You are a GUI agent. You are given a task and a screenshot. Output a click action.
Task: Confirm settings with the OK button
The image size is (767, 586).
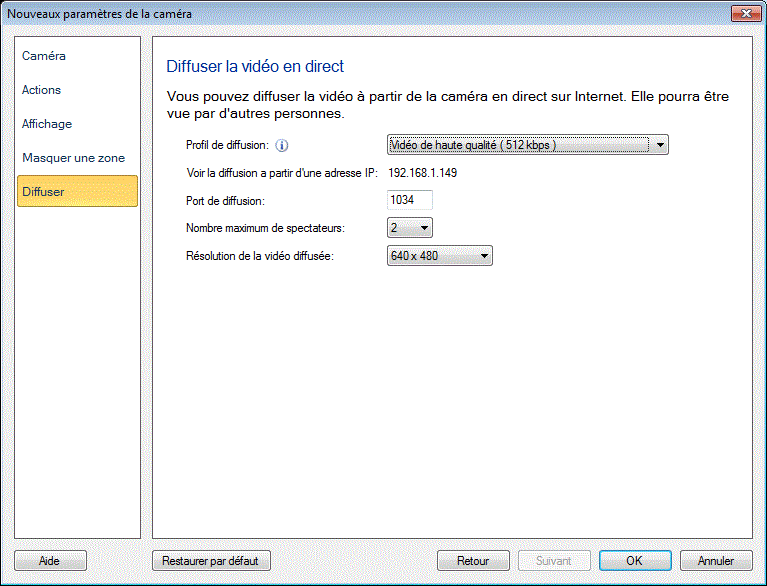tap(634, 561)
